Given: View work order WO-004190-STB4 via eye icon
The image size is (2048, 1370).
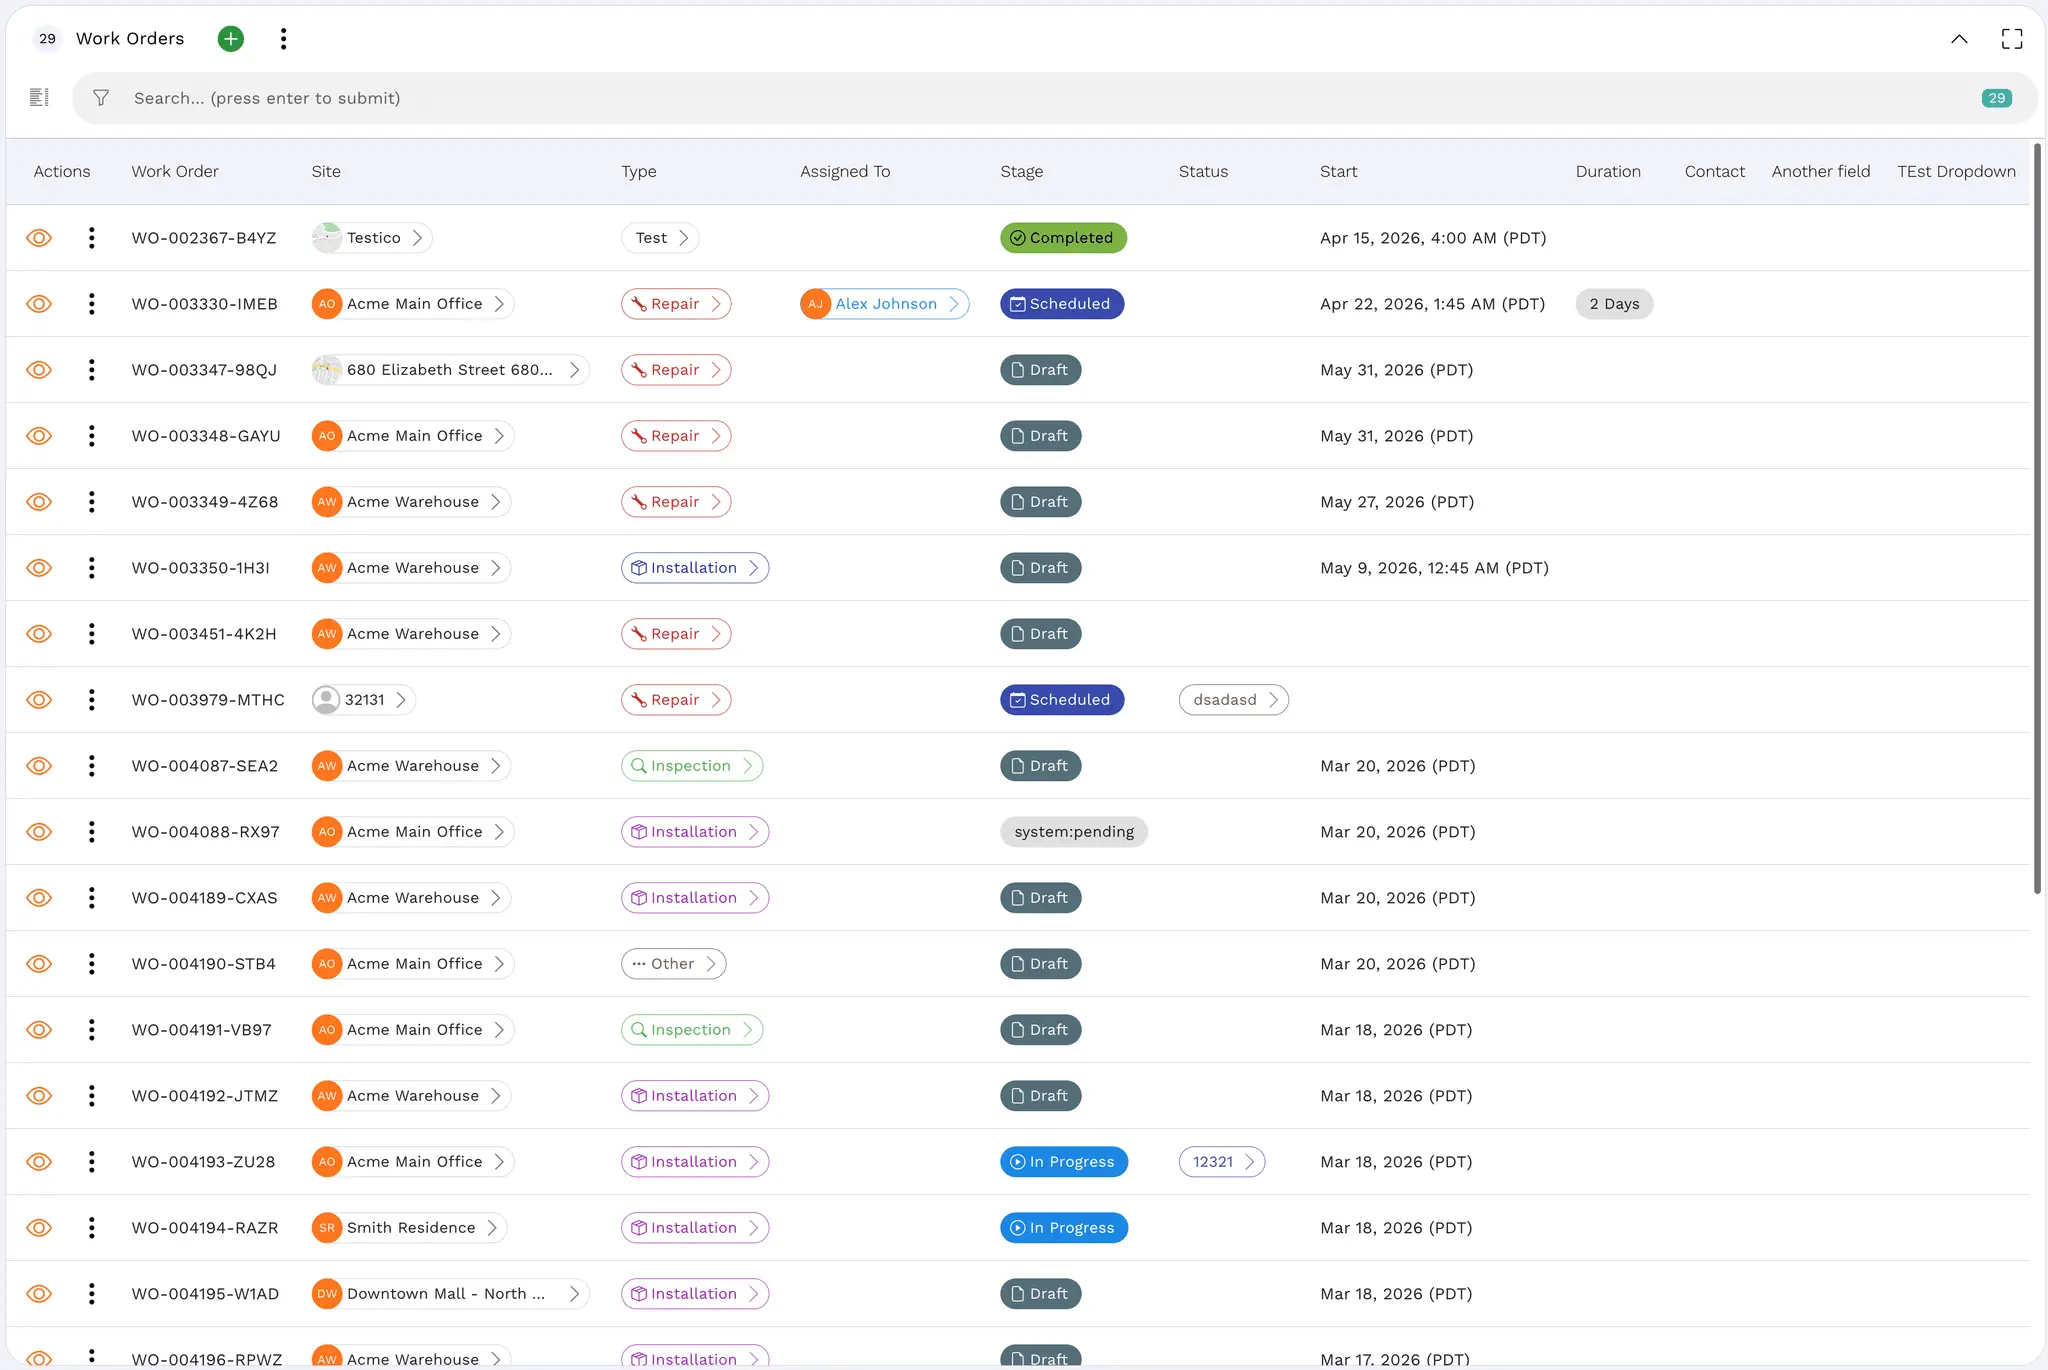Looking at the screenshot, I should [x=39, y=964].
